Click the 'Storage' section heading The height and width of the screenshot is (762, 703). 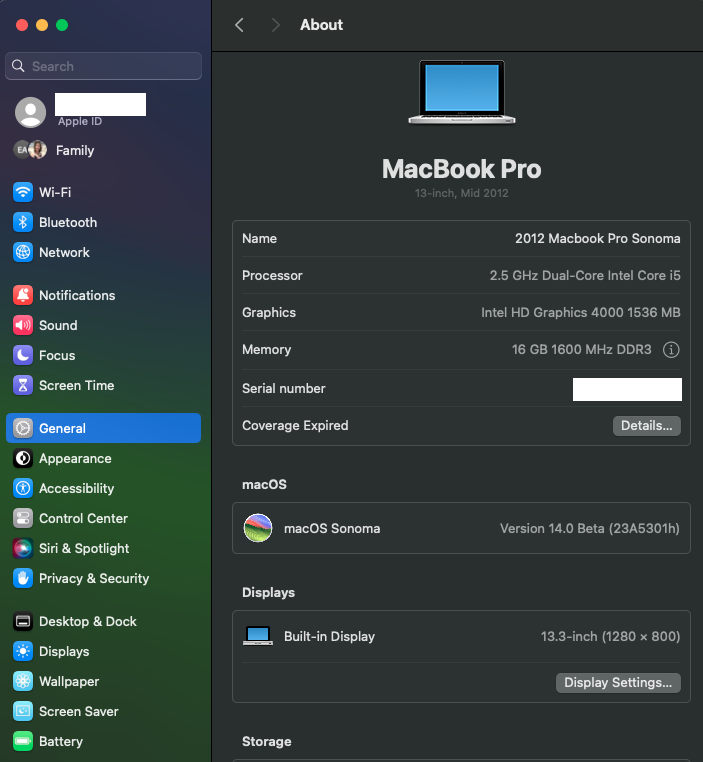tap(267, 742)
